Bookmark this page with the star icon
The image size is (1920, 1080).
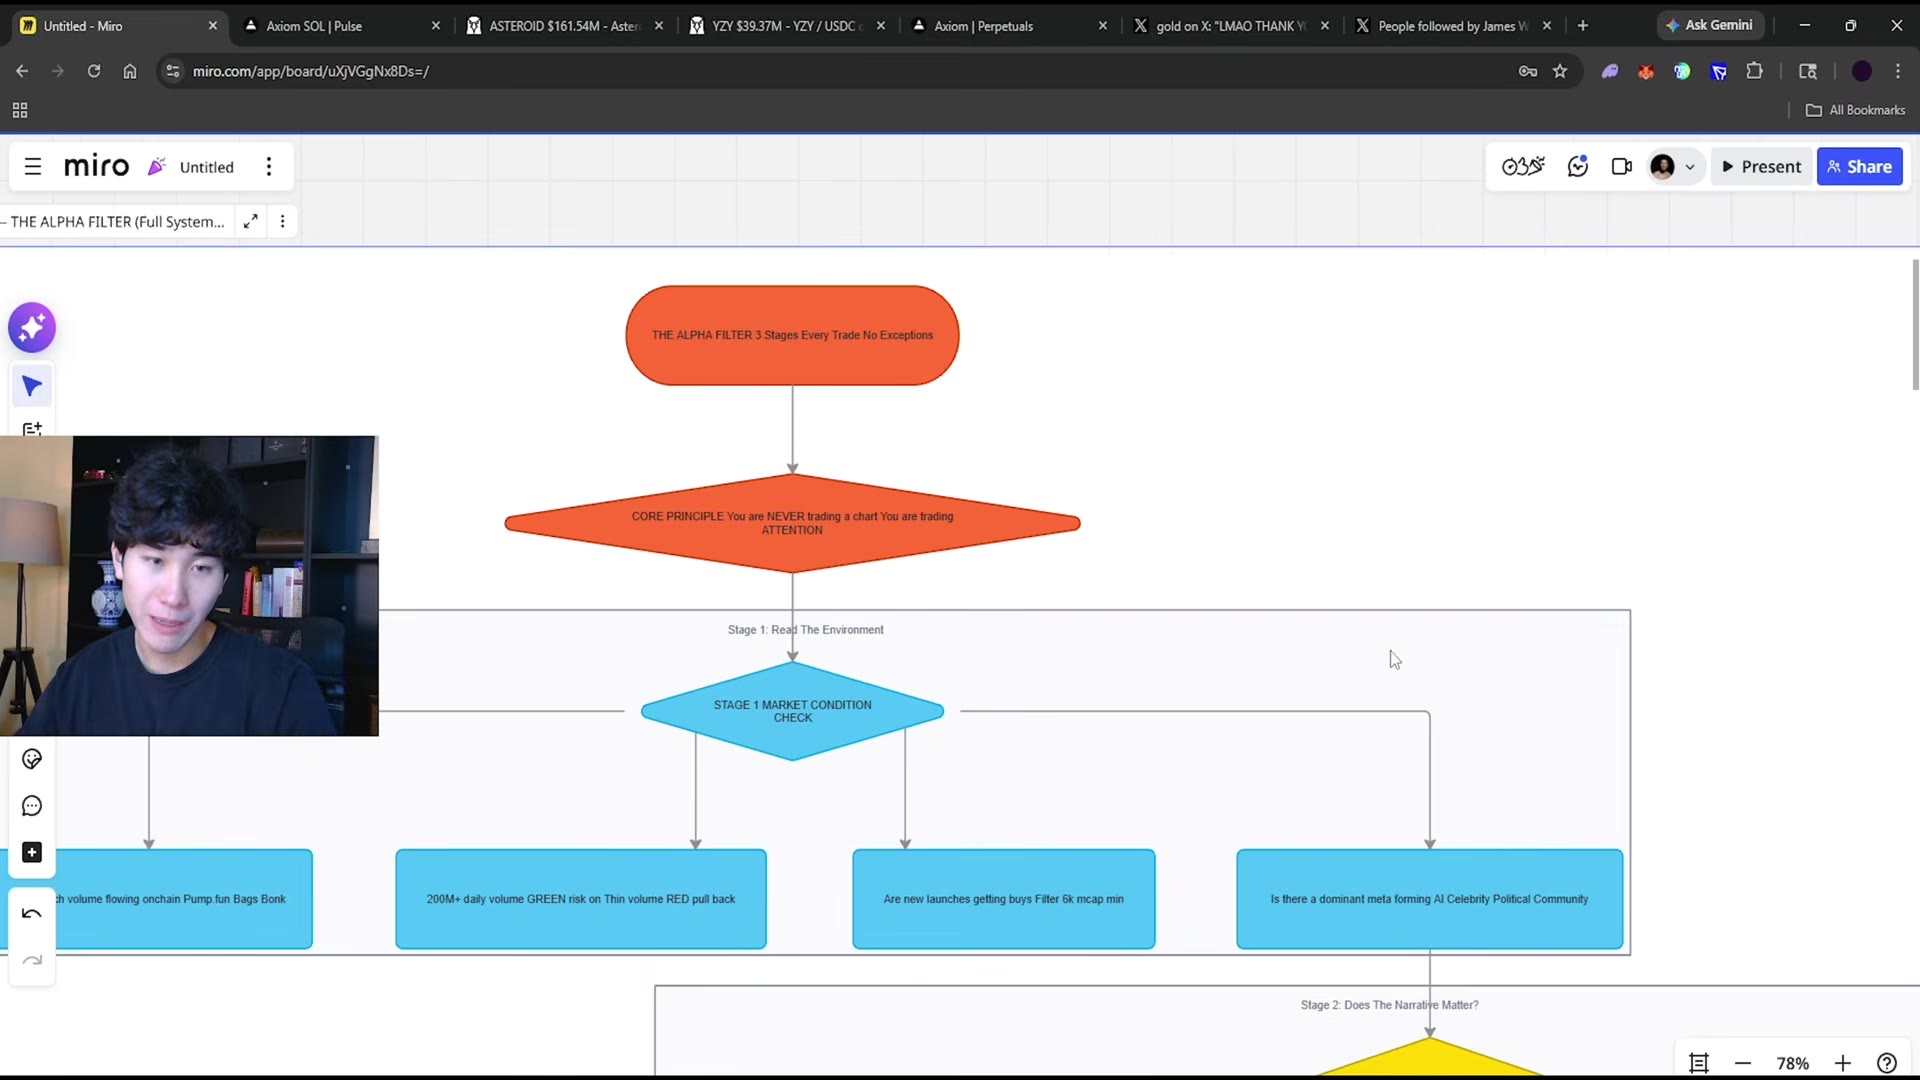[x=1560, y=71]
